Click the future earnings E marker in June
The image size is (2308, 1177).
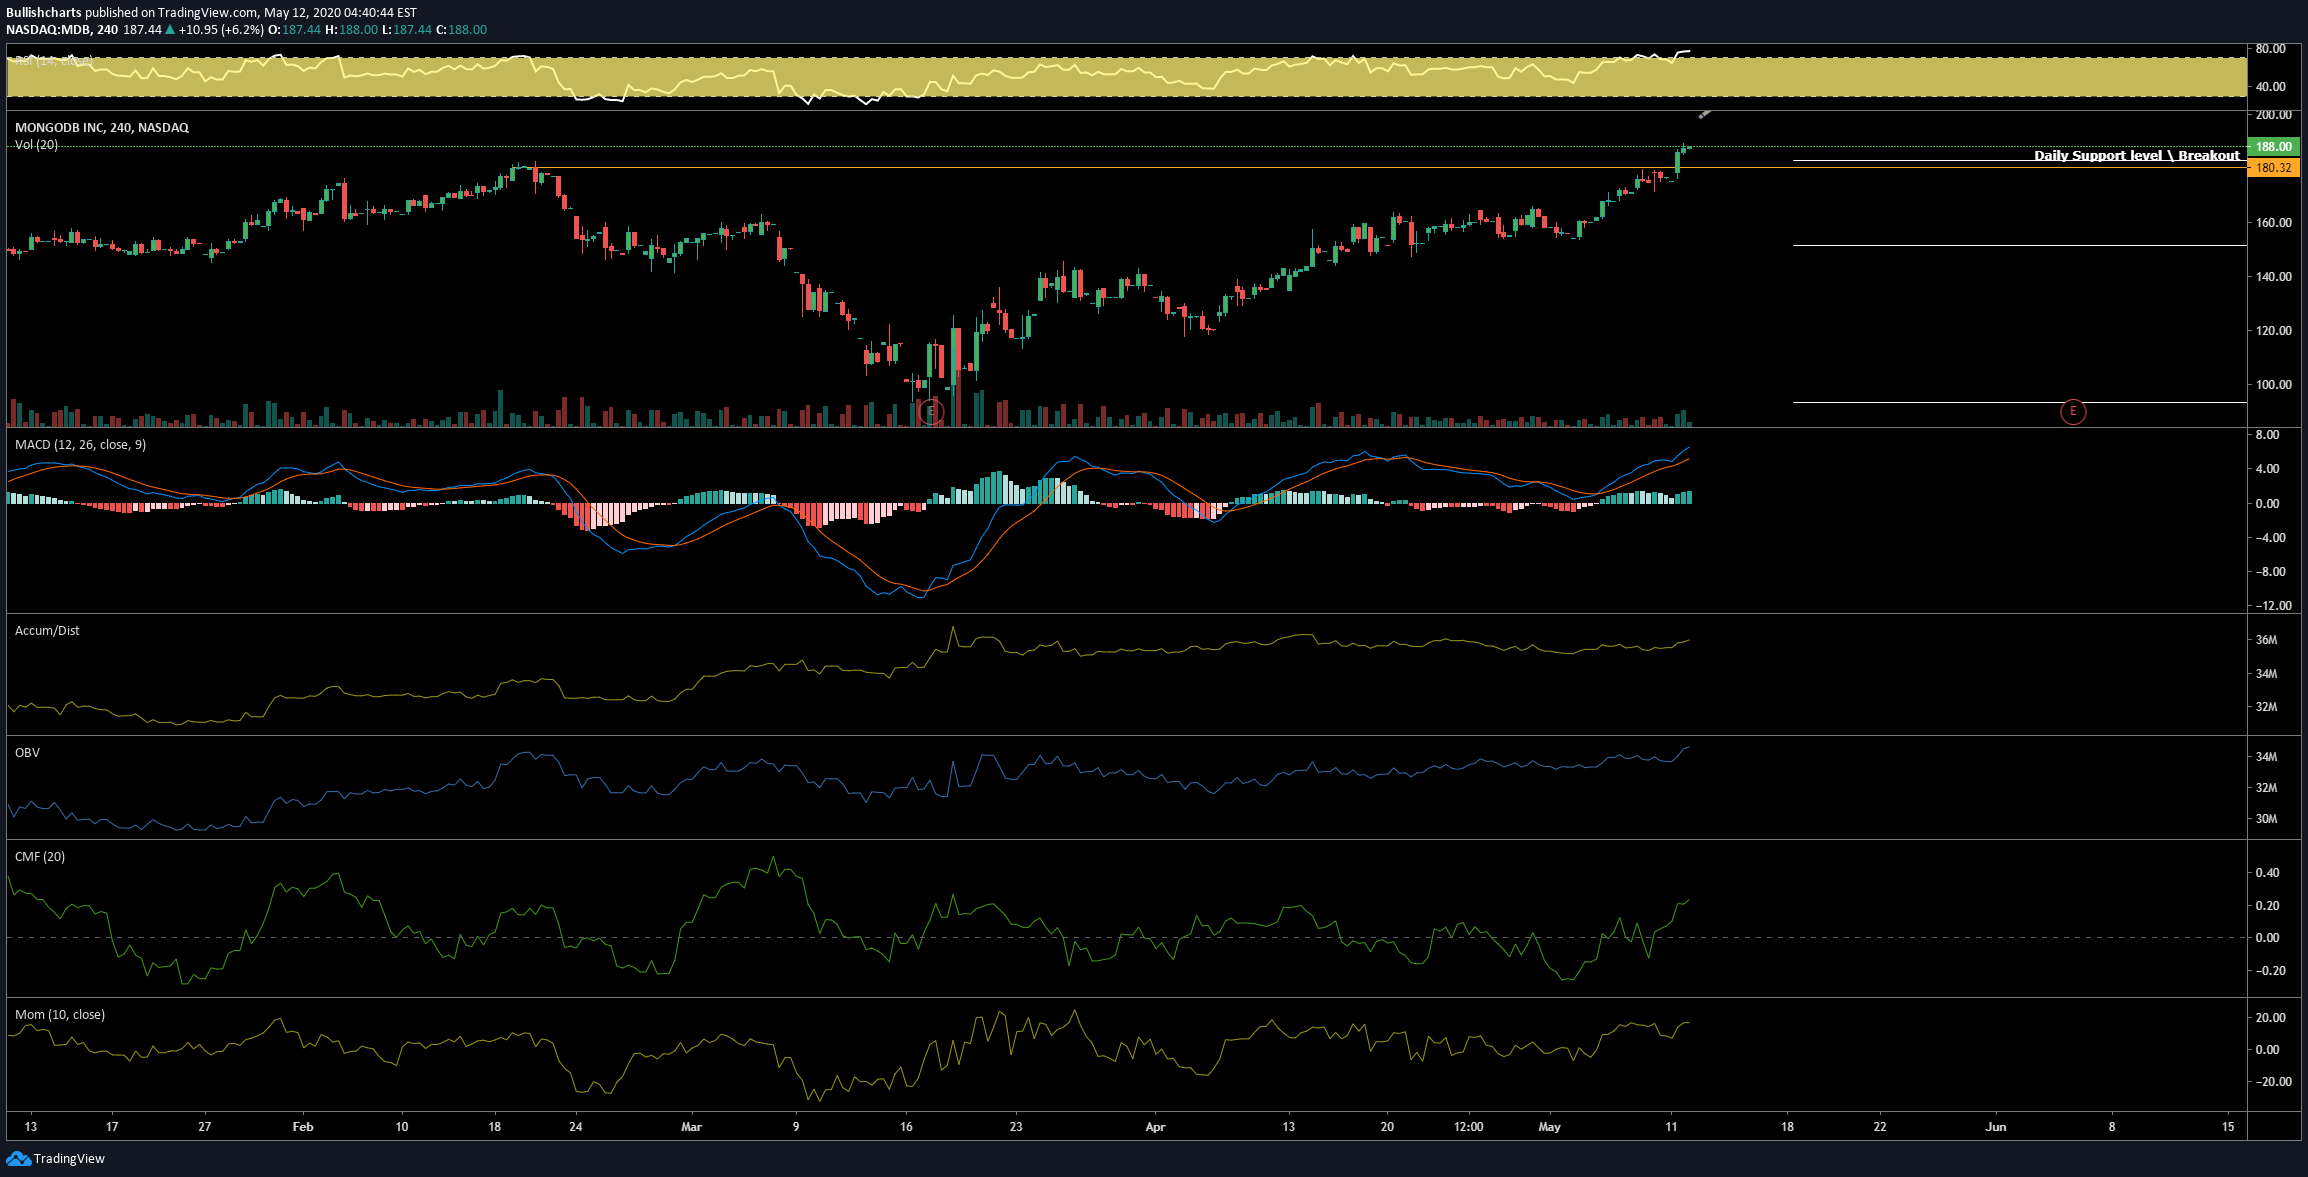tap(2073, 411)
